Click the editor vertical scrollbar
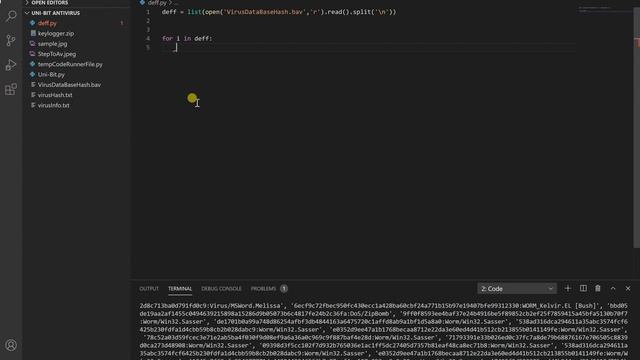This screenshot has height=360, width=640. click(x=636, y=127)
